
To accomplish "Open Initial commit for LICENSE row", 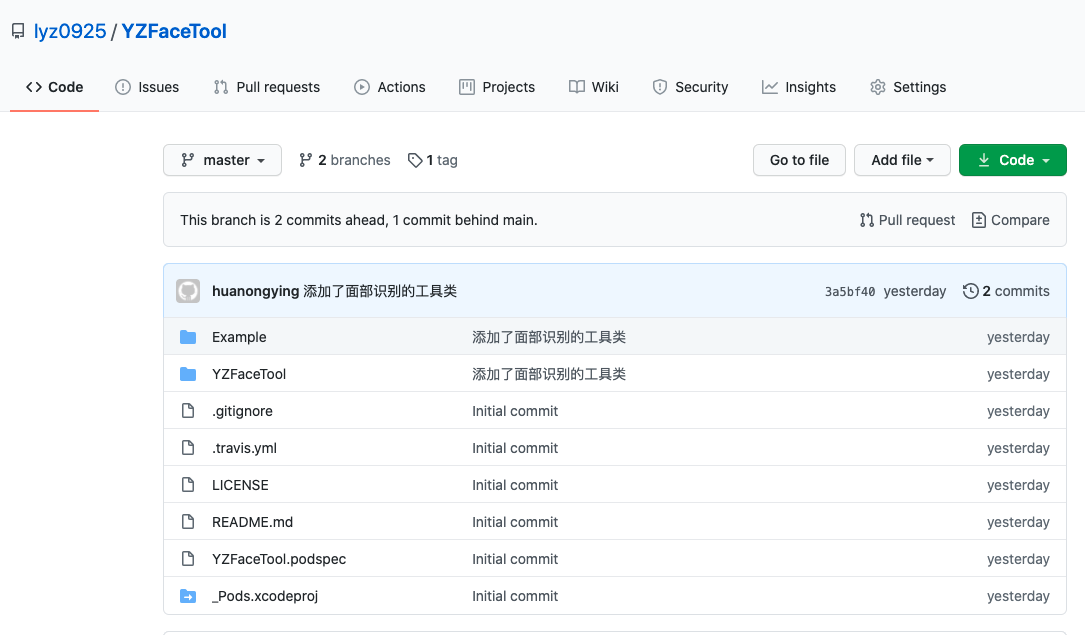I will (x=515, y=485).
